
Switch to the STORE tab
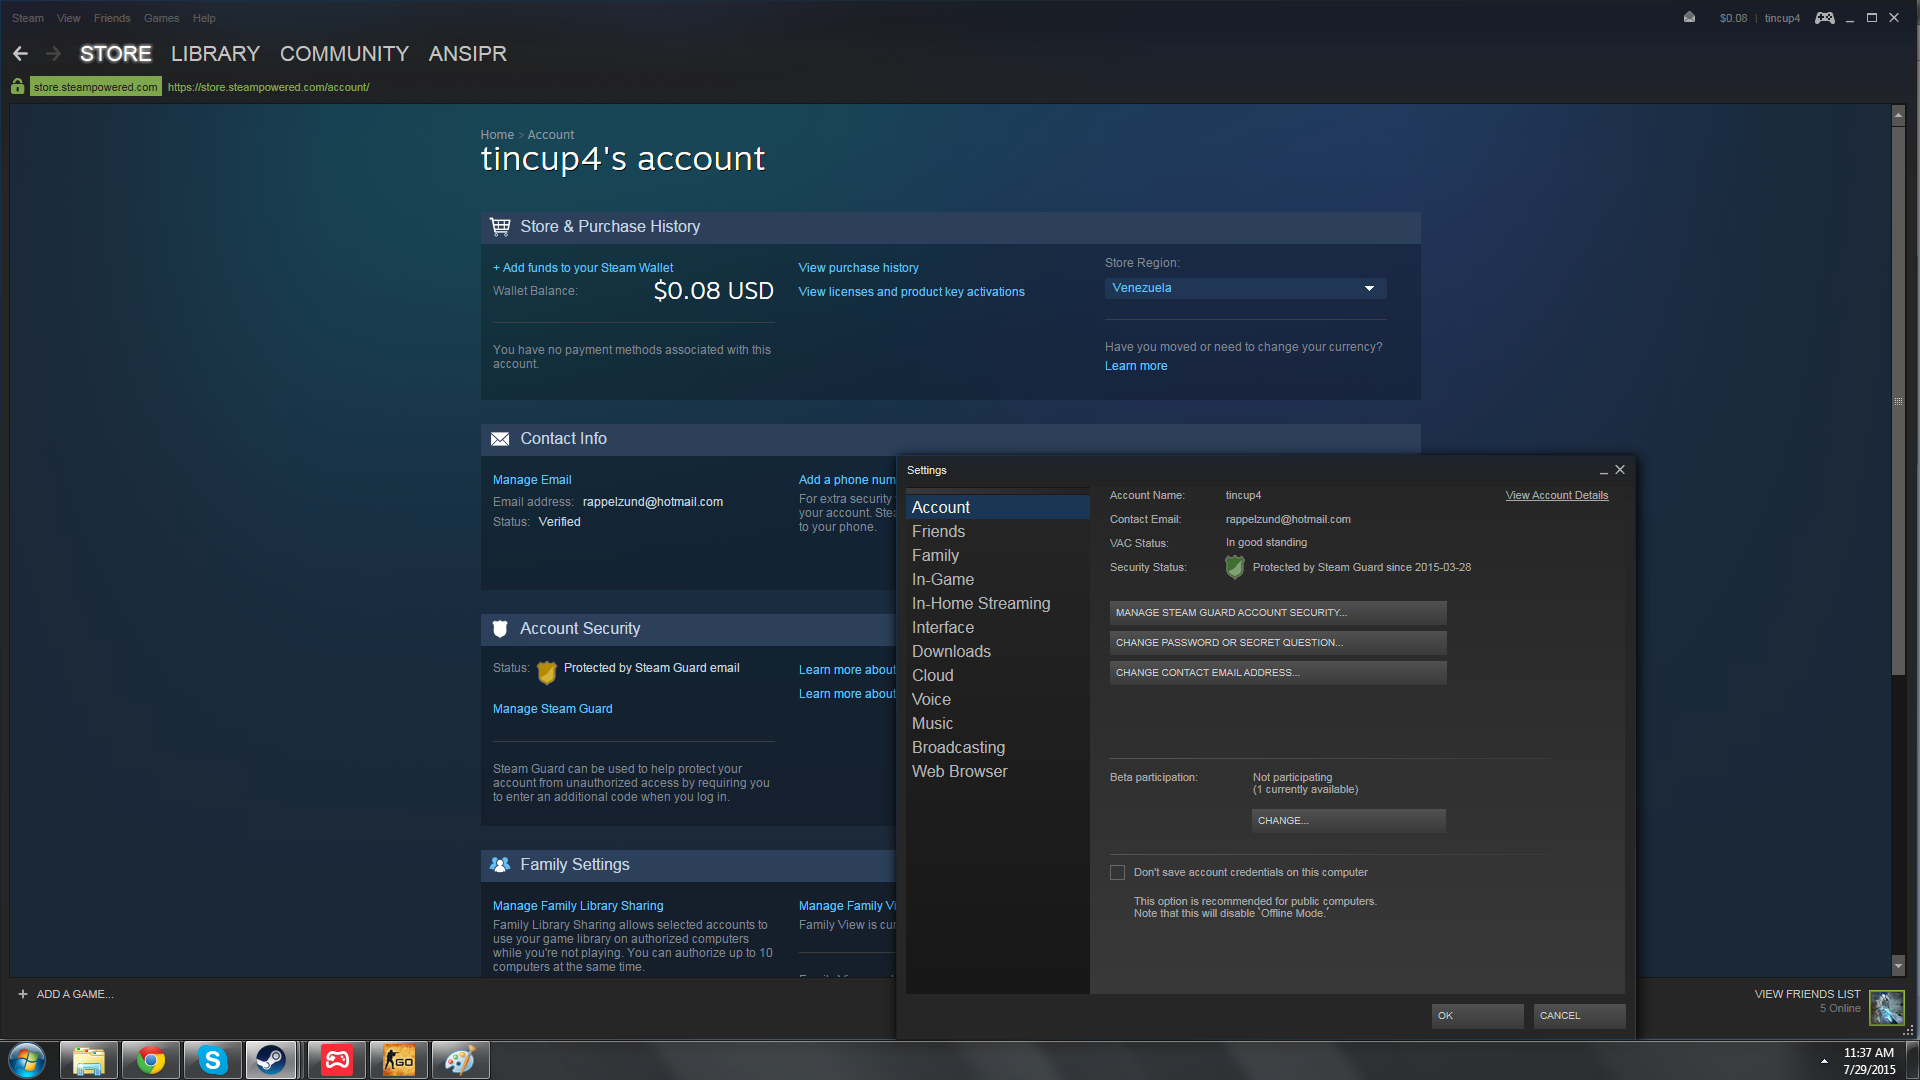pos(116,54)
